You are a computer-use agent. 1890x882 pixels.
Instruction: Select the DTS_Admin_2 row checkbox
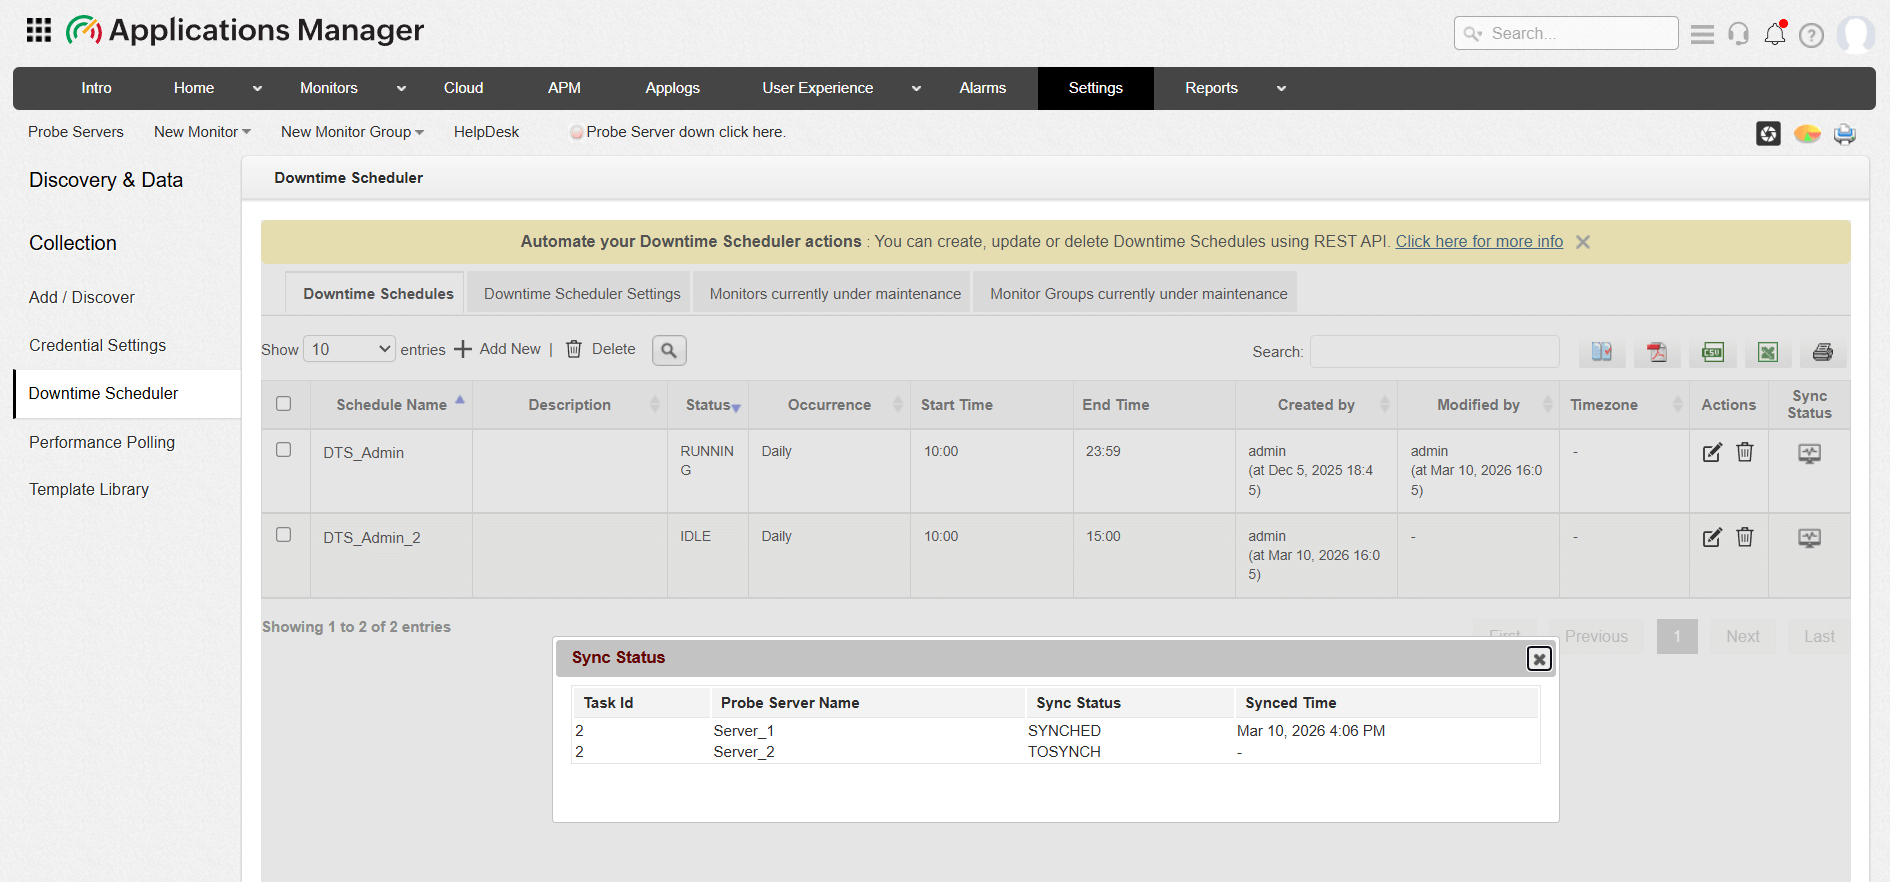click(x=284, y=535)
